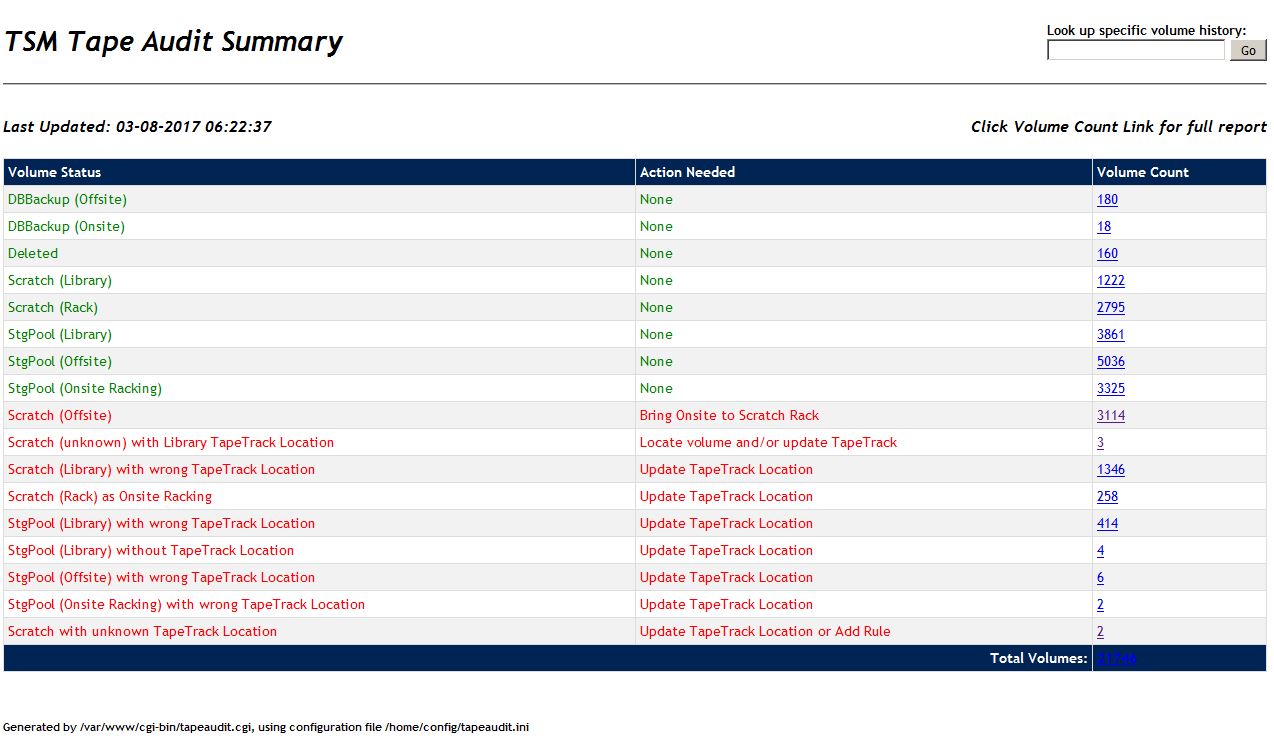Select the StgPool (Library) status text
The height and width of the screenshot is (740, 1274).
tap(60, 335)
